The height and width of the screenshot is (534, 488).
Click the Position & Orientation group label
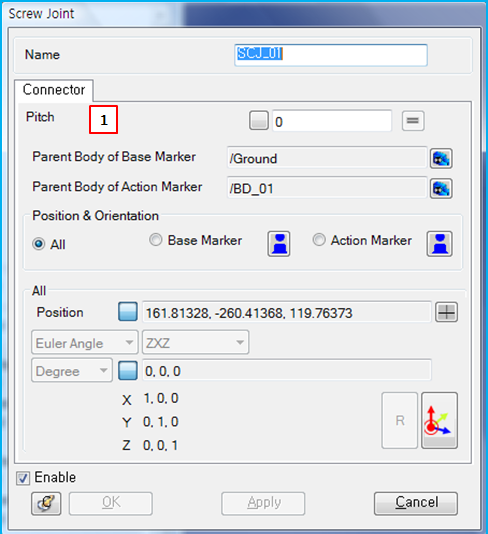tap(96, 216)
